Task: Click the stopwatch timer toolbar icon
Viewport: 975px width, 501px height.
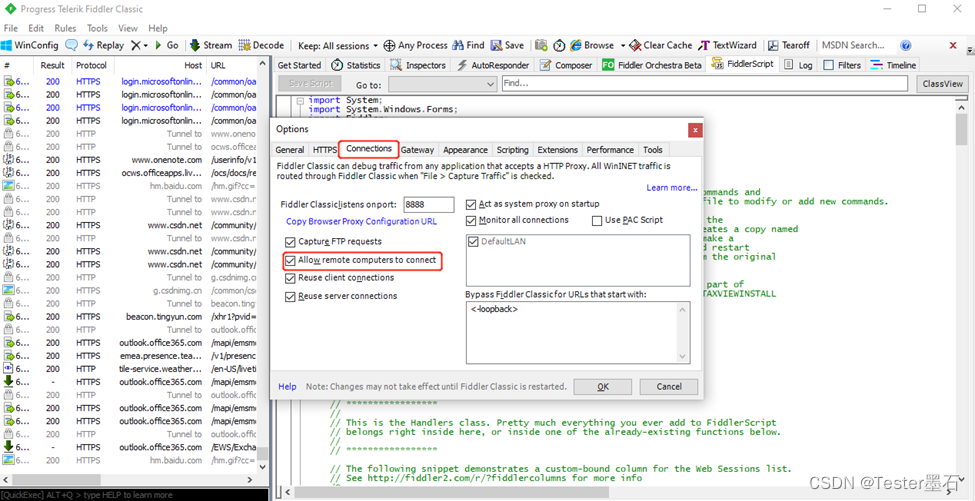Action: click(559, 45)
